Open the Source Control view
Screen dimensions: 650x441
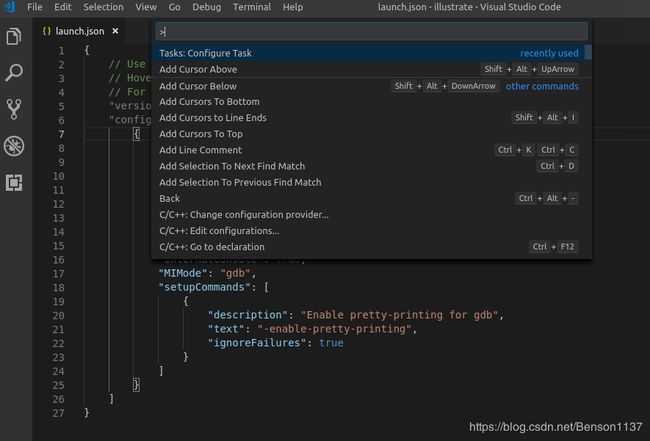click(x=14, y=109)
